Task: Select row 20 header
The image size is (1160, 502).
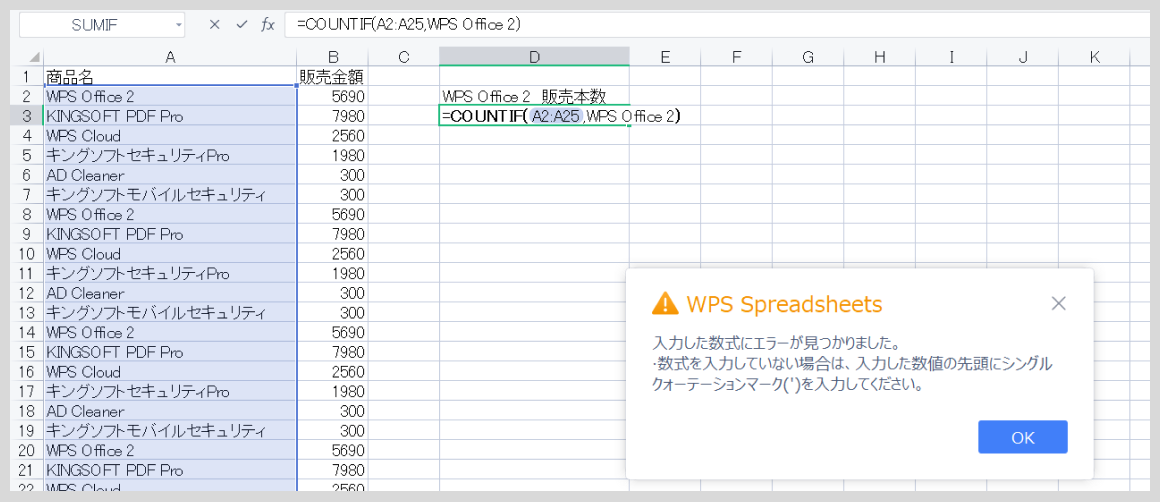Action: (x=27, y=450)
